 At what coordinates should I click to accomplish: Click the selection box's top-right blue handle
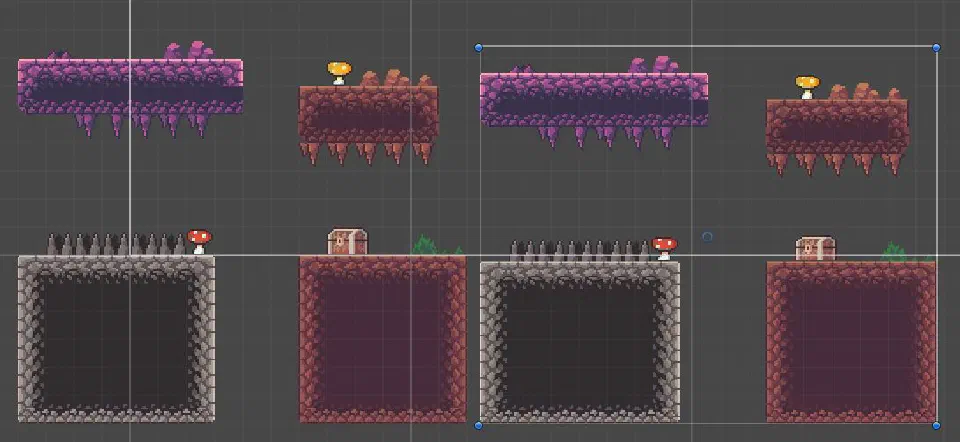(936, 47)
